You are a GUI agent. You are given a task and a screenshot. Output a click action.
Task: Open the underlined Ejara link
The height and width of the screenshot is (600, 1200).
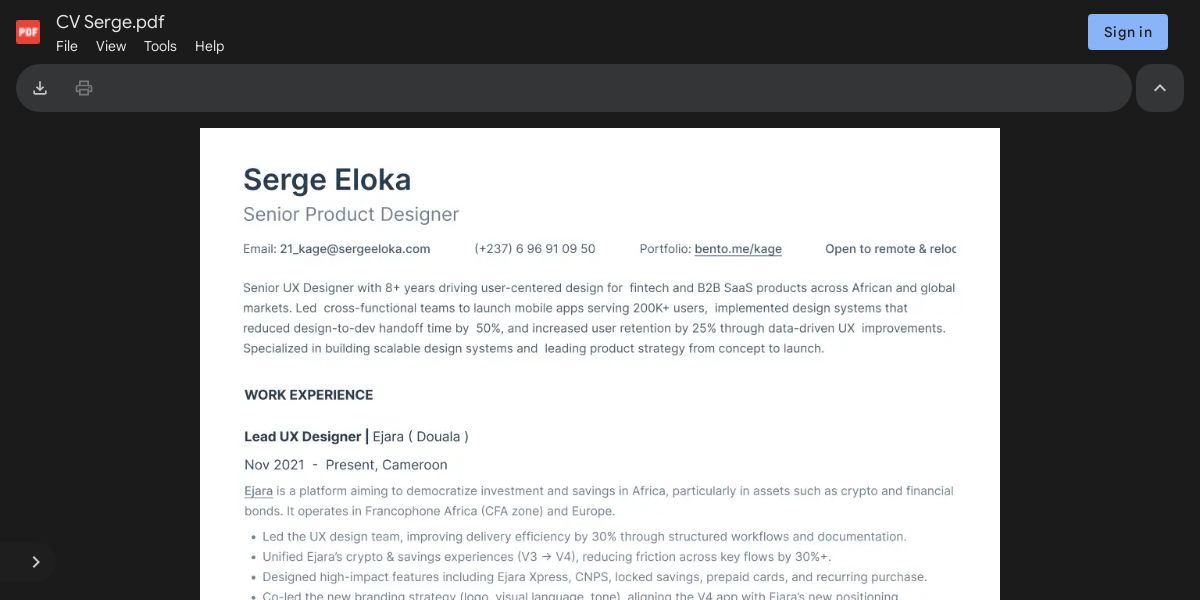[x=258, y=491]
